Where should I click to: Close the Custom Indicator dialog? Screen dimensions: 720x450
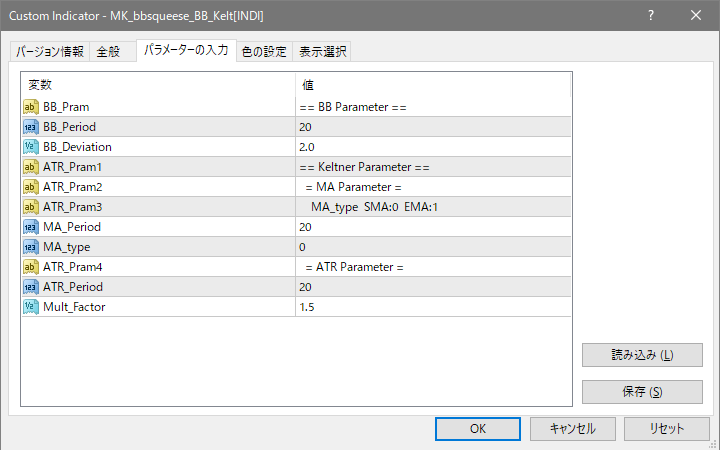point(696,16)
